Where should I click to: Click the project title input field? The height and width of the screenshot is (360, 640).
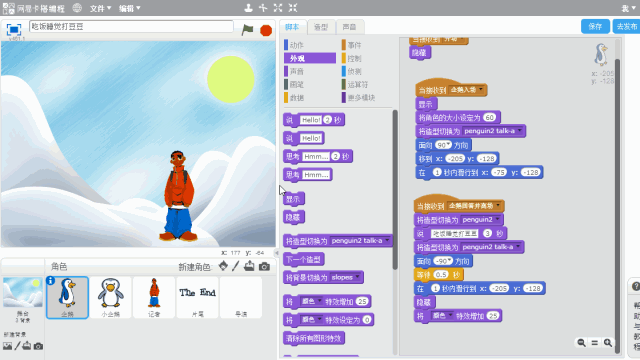pyautogui.click(x=131, y=27)
